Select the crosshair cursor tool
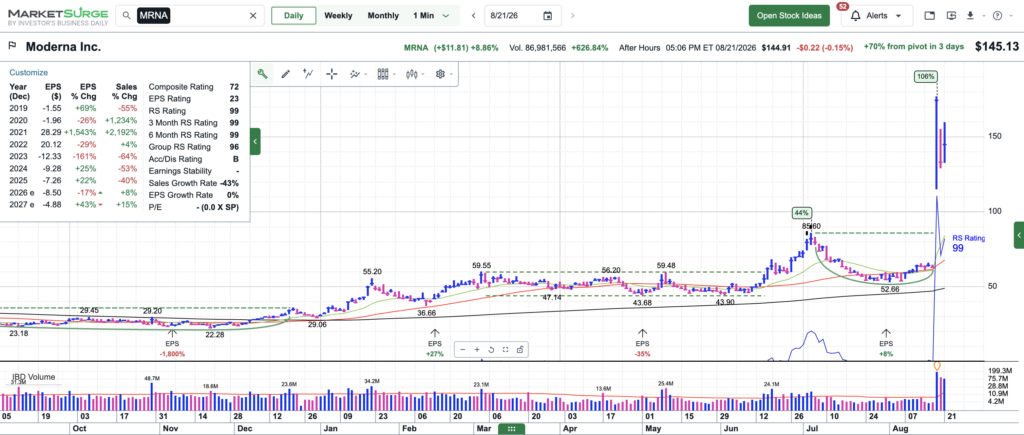This screenshot has height=435, width=1024. tap(331, 74)
